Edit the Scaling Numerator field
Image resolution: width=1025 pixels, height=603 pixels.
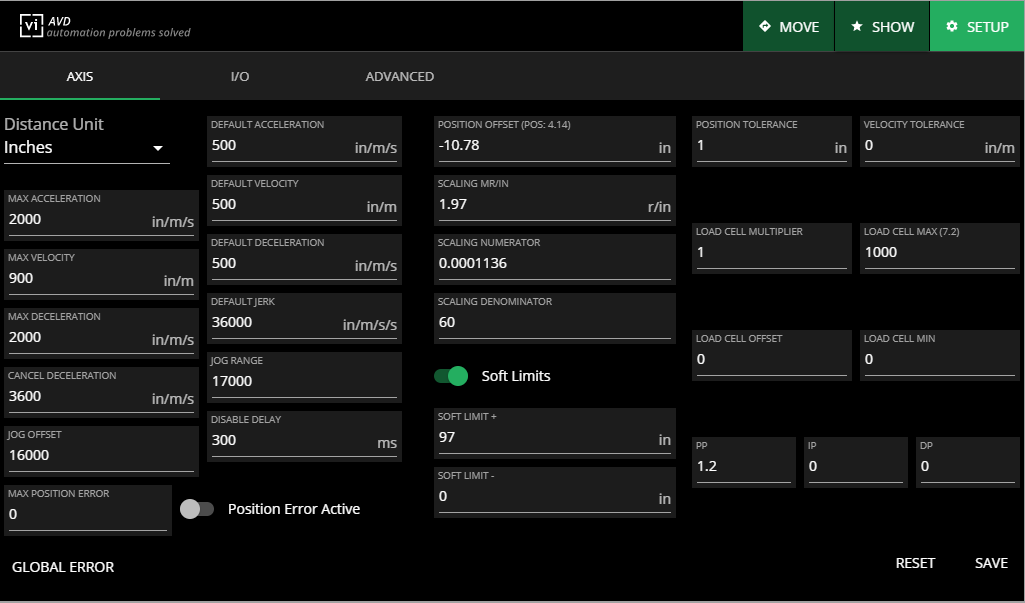[555, 260]
